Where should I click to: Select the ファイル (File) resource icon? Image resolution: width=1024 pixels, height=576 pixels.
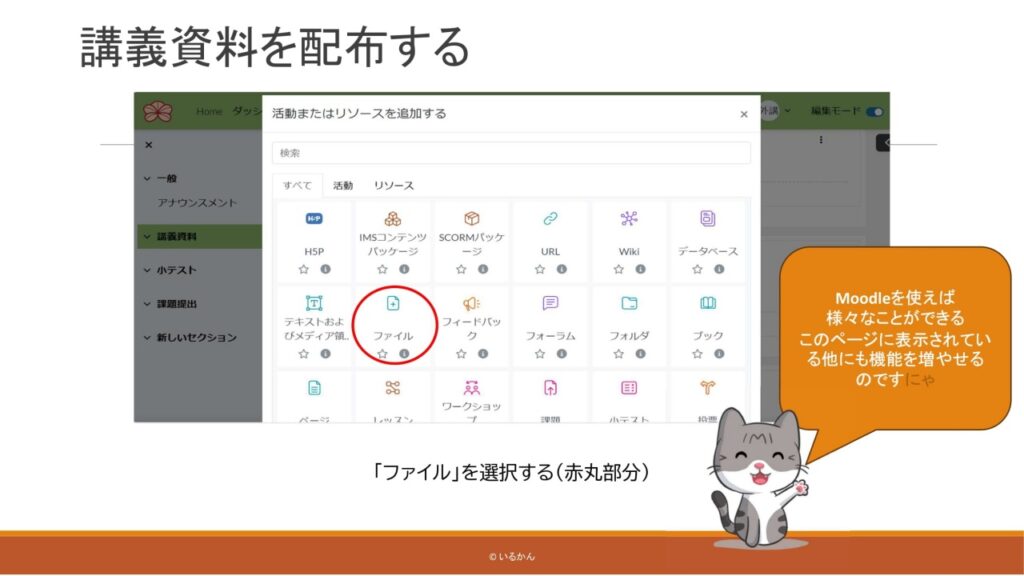click(393, 304)
